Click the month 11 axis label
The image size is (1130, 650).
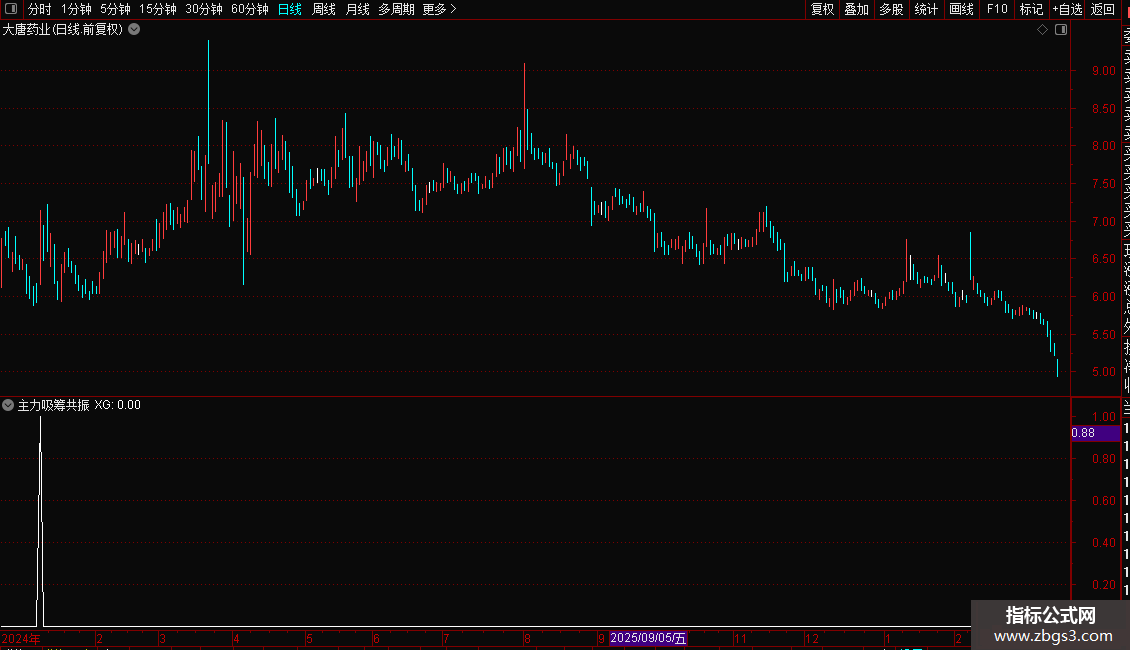740,638
